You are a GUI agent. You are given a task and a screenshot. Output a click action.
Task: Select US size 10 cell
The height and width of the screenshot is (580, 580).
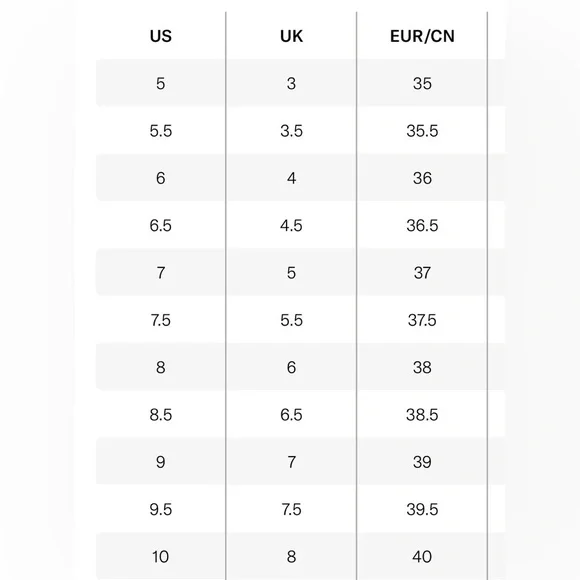(161, 557)
